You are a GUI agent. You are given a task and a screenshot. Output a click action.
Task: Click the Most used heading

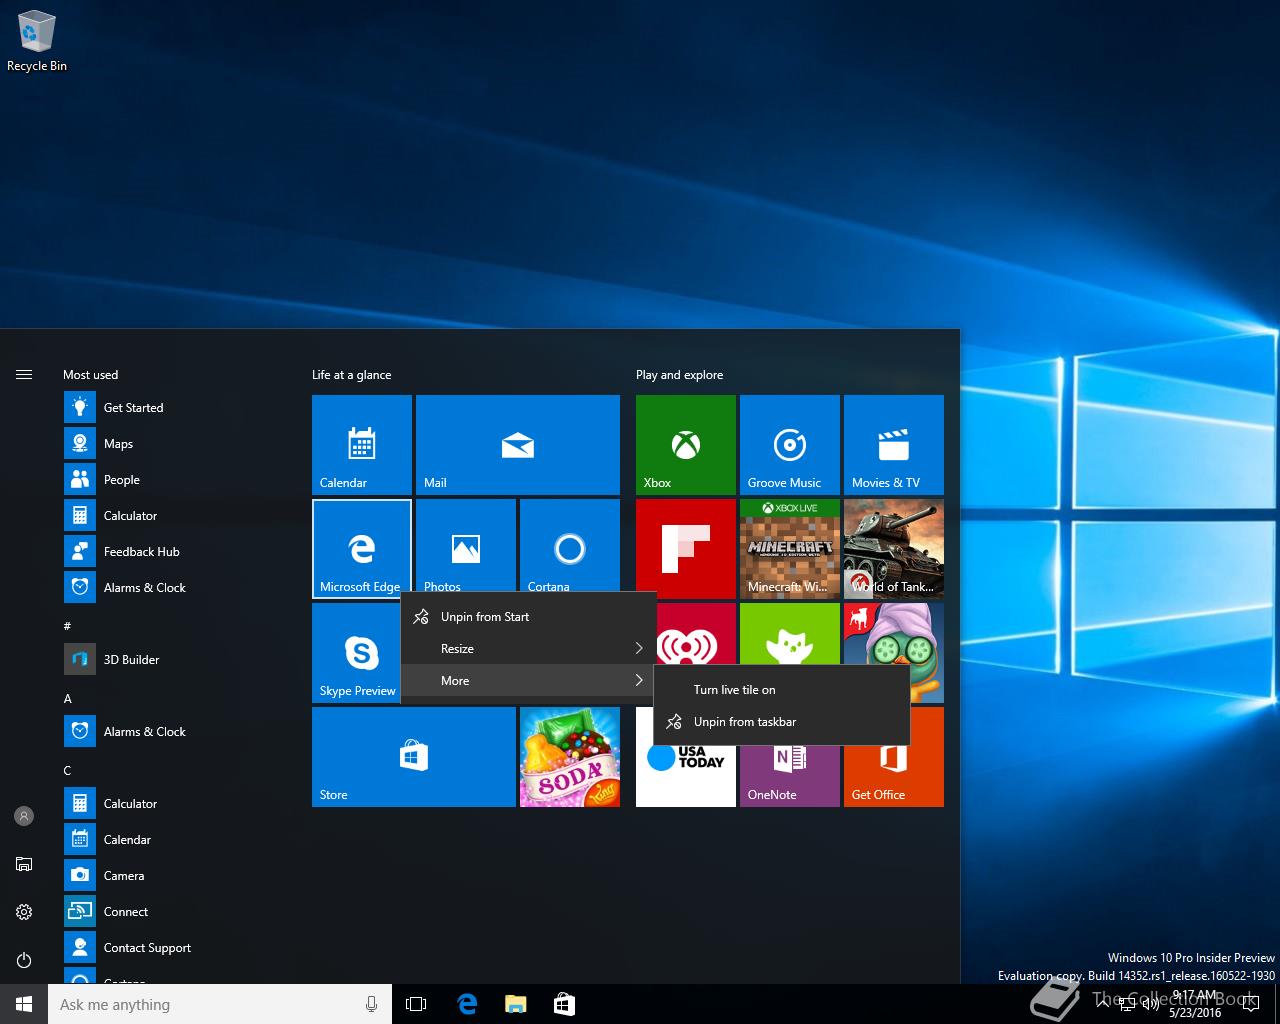point(90,375)
